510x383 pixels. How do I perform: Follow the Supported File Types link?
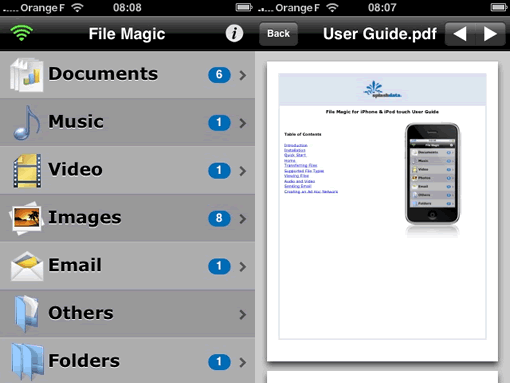click(304, 171)
